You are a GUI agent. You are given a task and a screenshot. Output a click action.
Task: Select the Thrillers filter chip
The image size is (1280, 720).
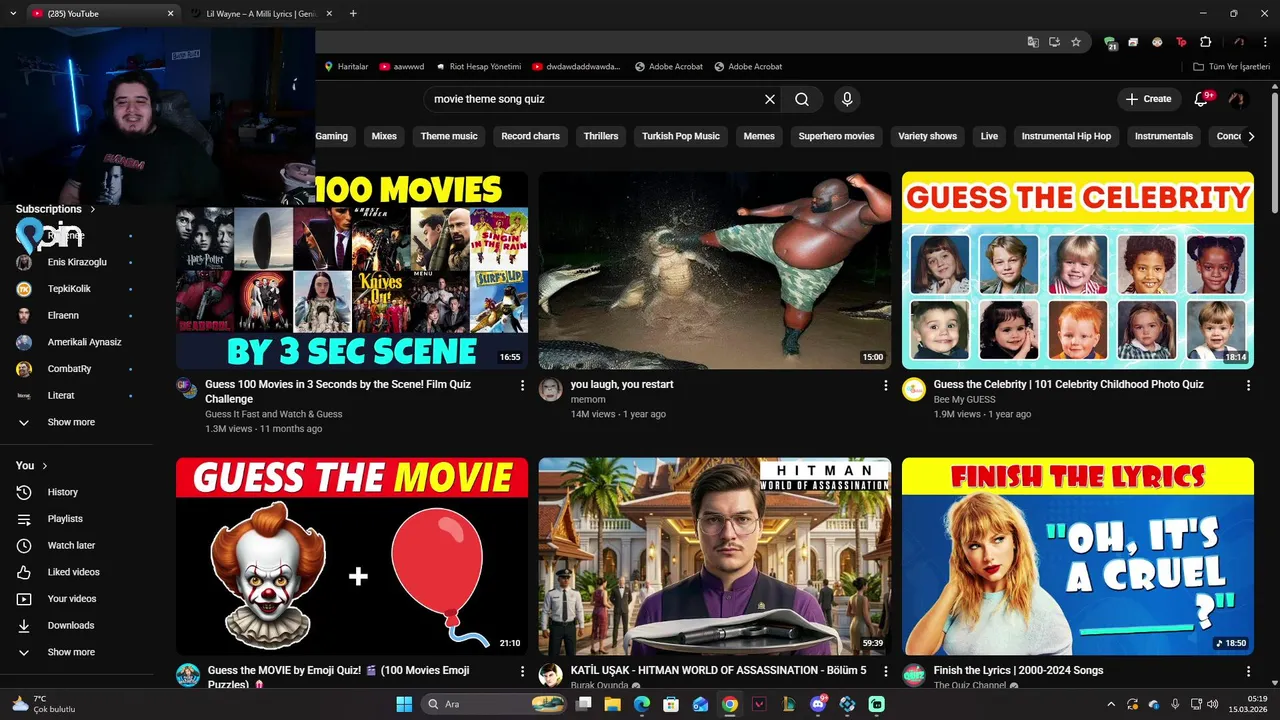tap(601, 136)
